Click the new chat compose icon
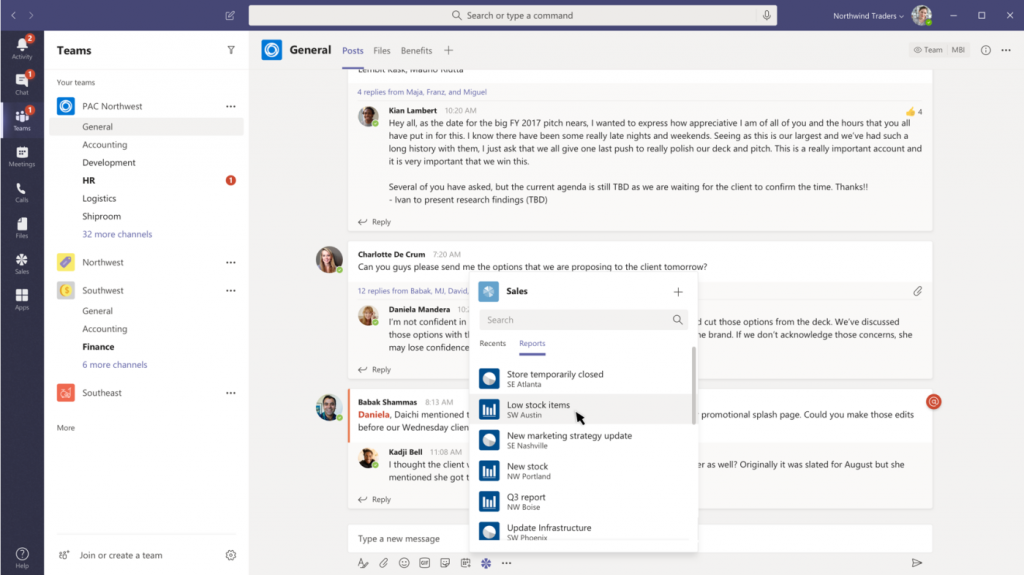The image size is (1024, 575). [x=231, y=16]
